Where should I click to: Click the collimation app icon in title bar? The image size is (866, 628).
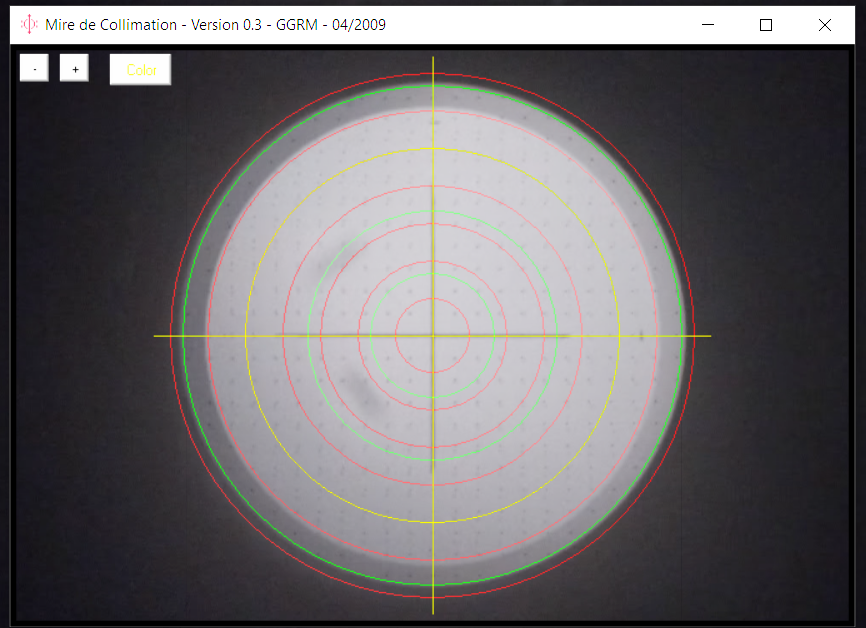pos(30,24)
